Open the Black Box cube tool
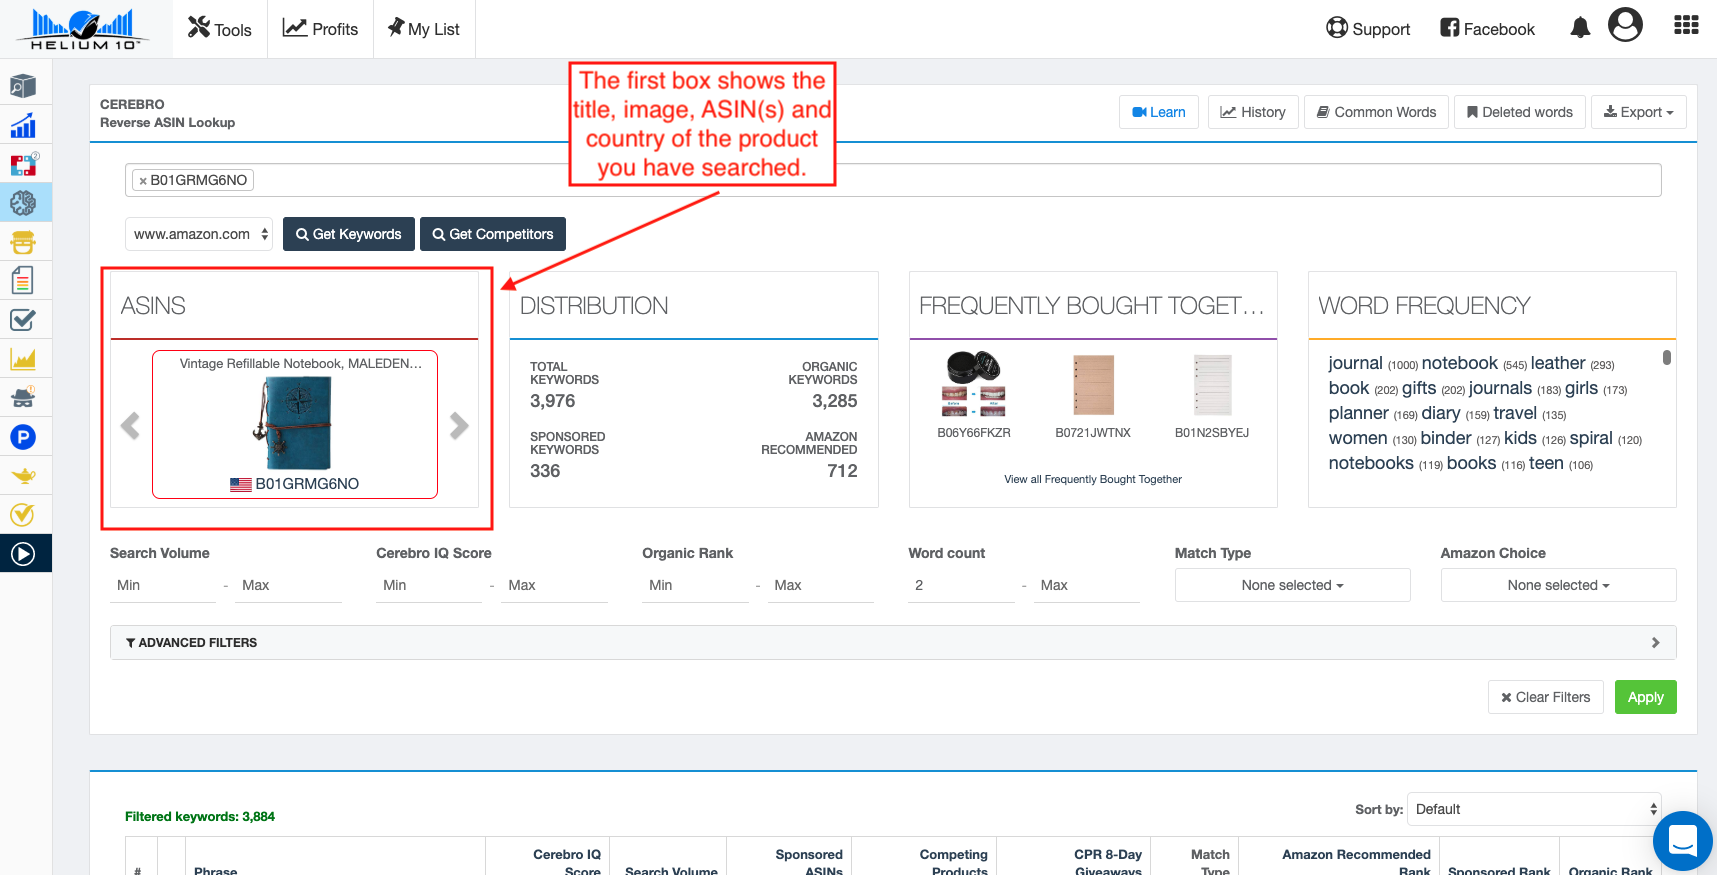The image size is (1717, 875). coord(23,86)
